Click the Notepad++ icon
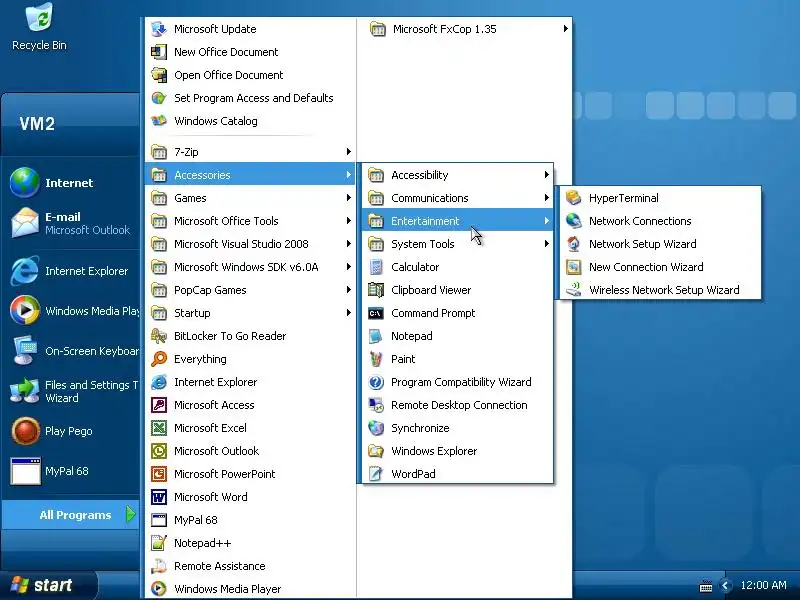Viewport: 800px width, 600px height. (x=159, y=543)
